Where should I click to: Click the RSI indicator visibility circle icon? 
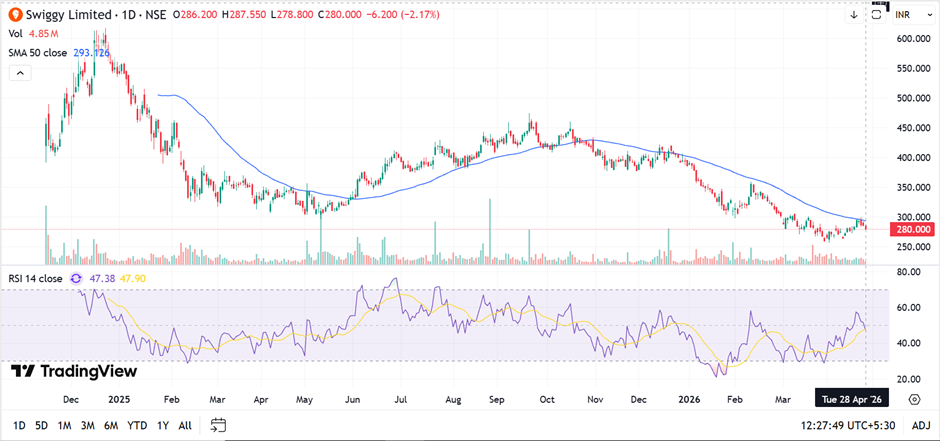pos(77,279)
